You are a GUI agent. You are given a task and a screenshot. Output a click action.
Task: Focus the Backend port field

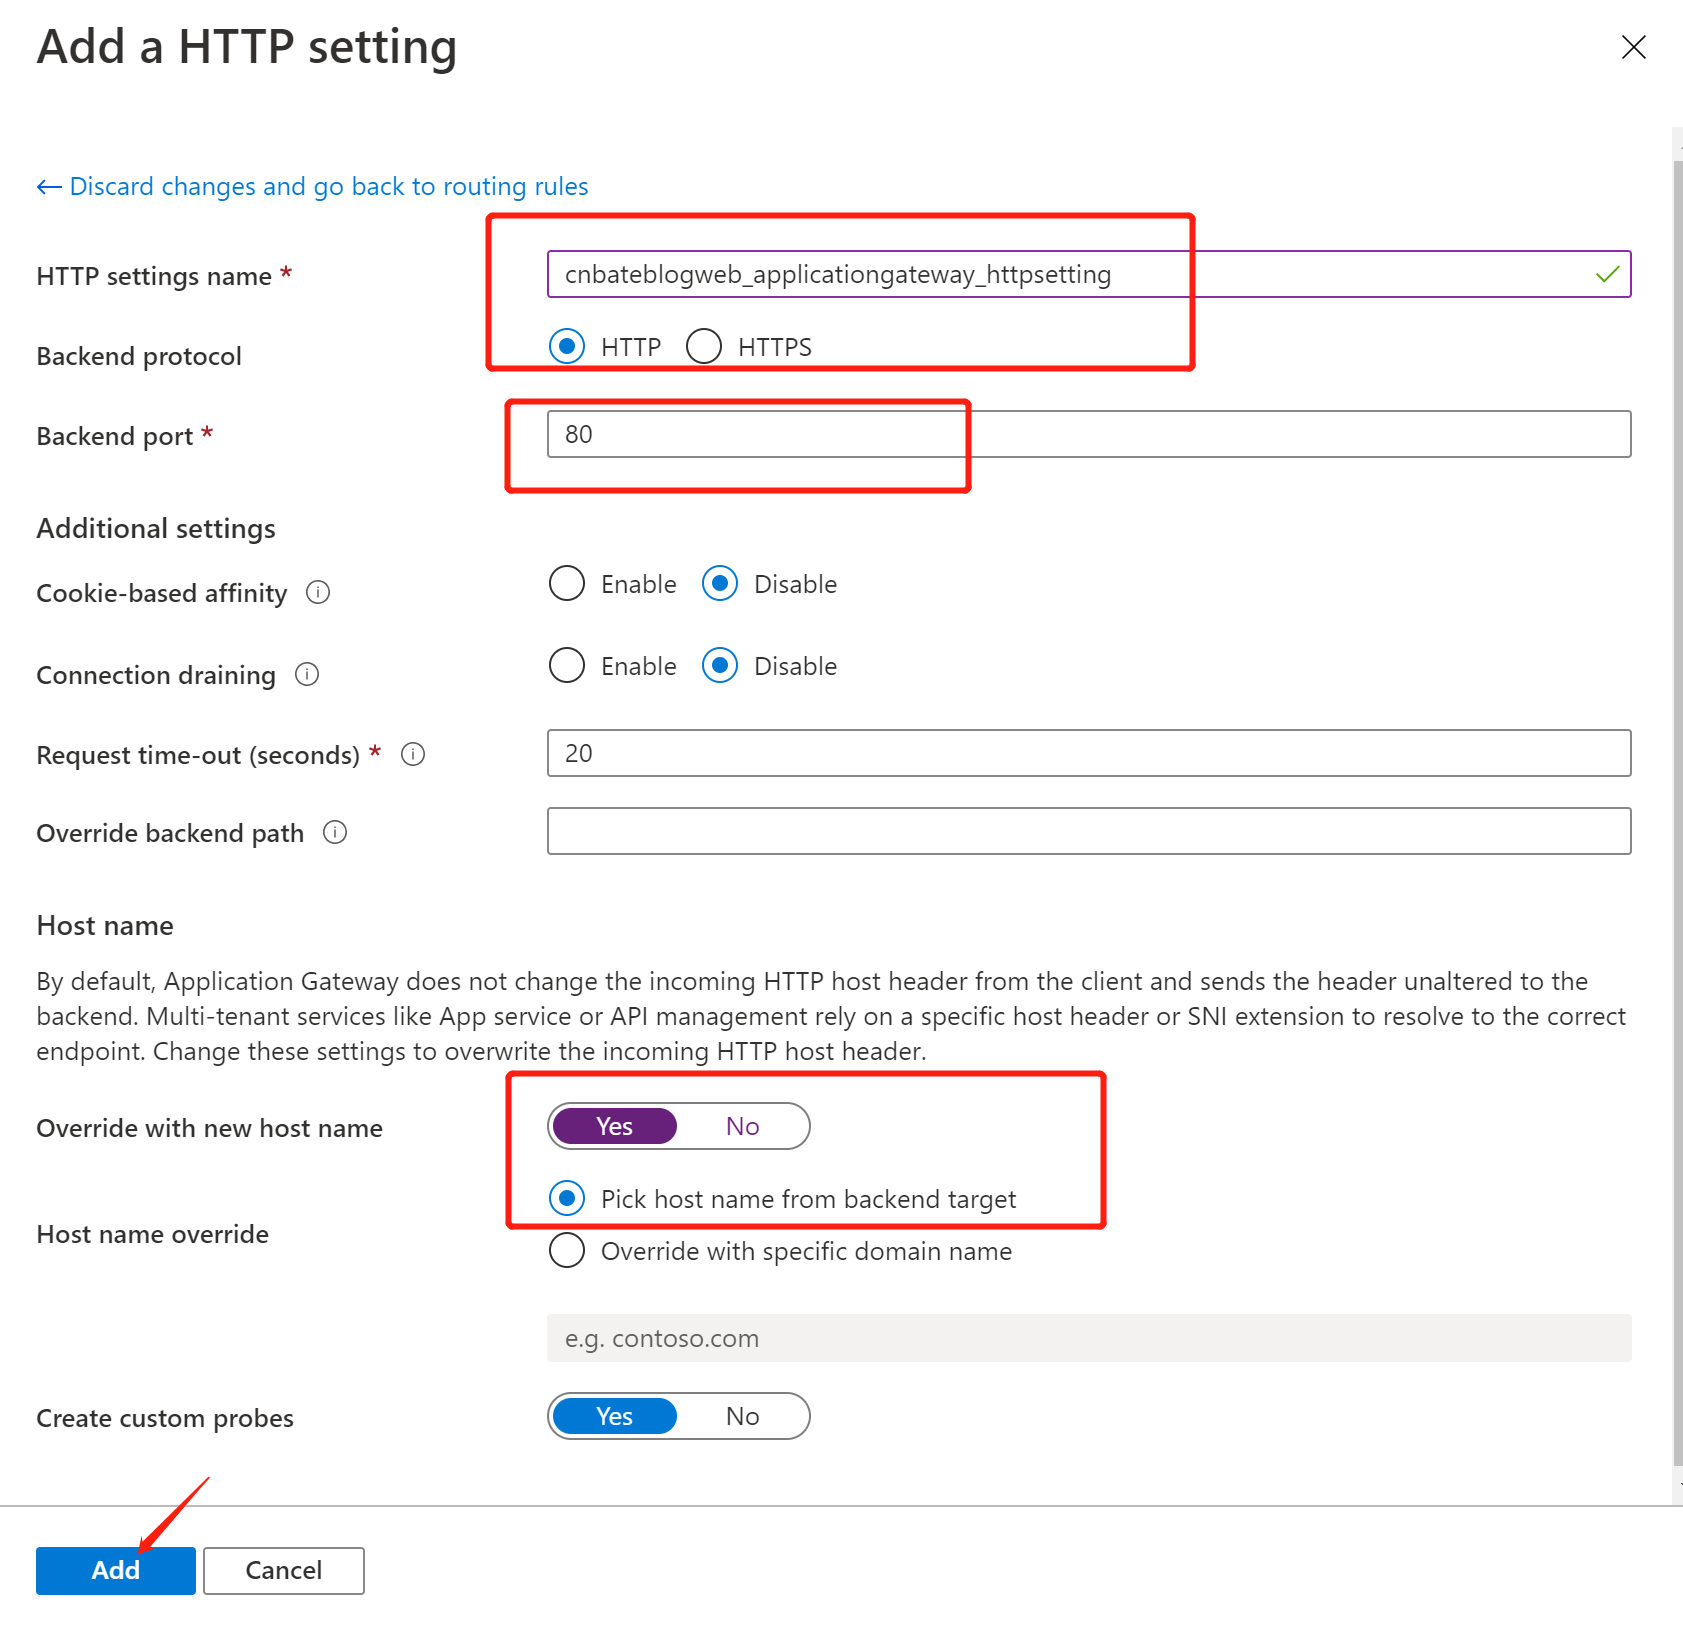1089,434
